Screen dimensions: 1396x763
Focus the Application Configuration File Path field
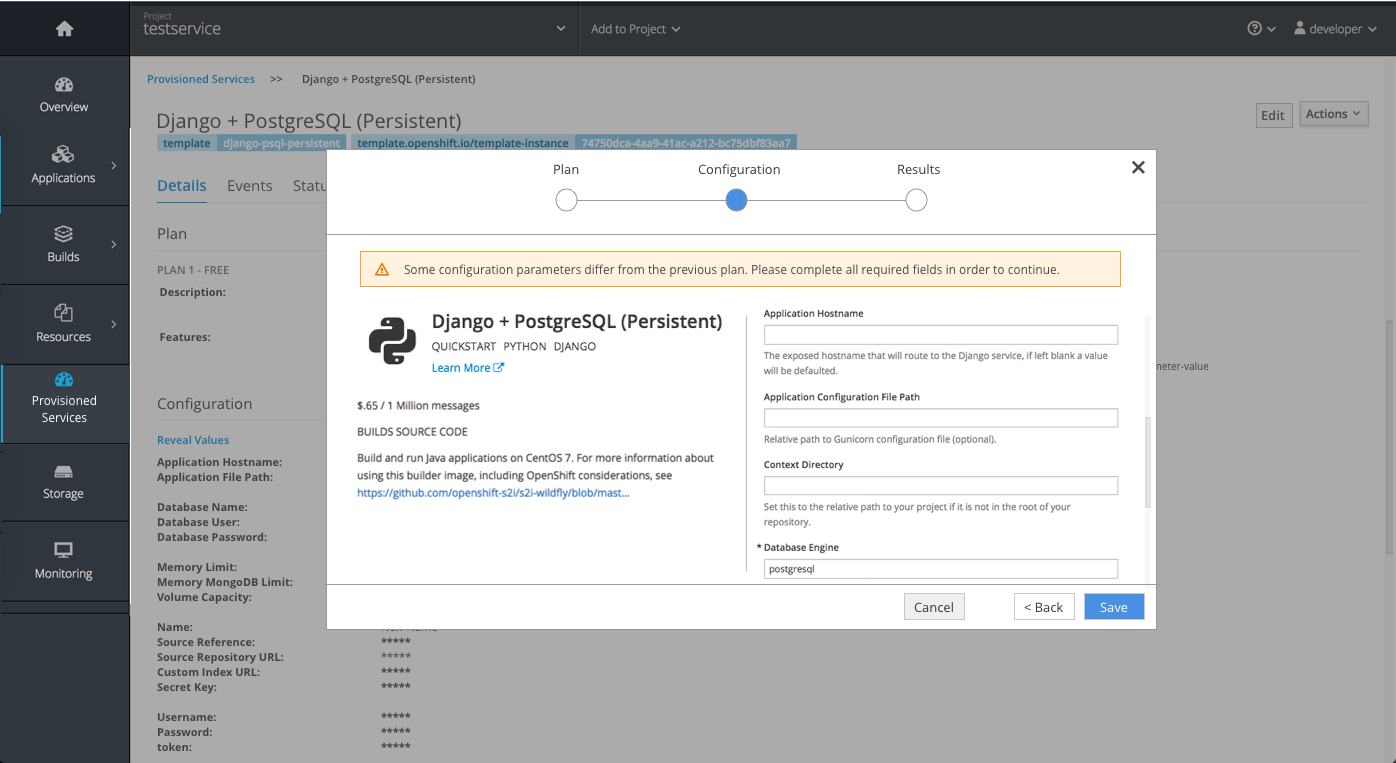(x=941, y=418)
